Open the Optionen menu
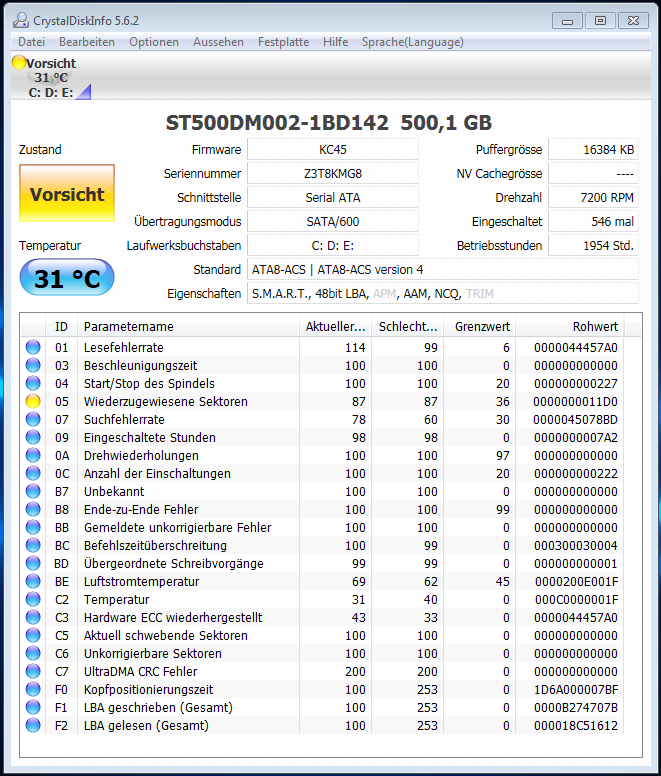Screen dimensions: 661x776 [154, 42]
